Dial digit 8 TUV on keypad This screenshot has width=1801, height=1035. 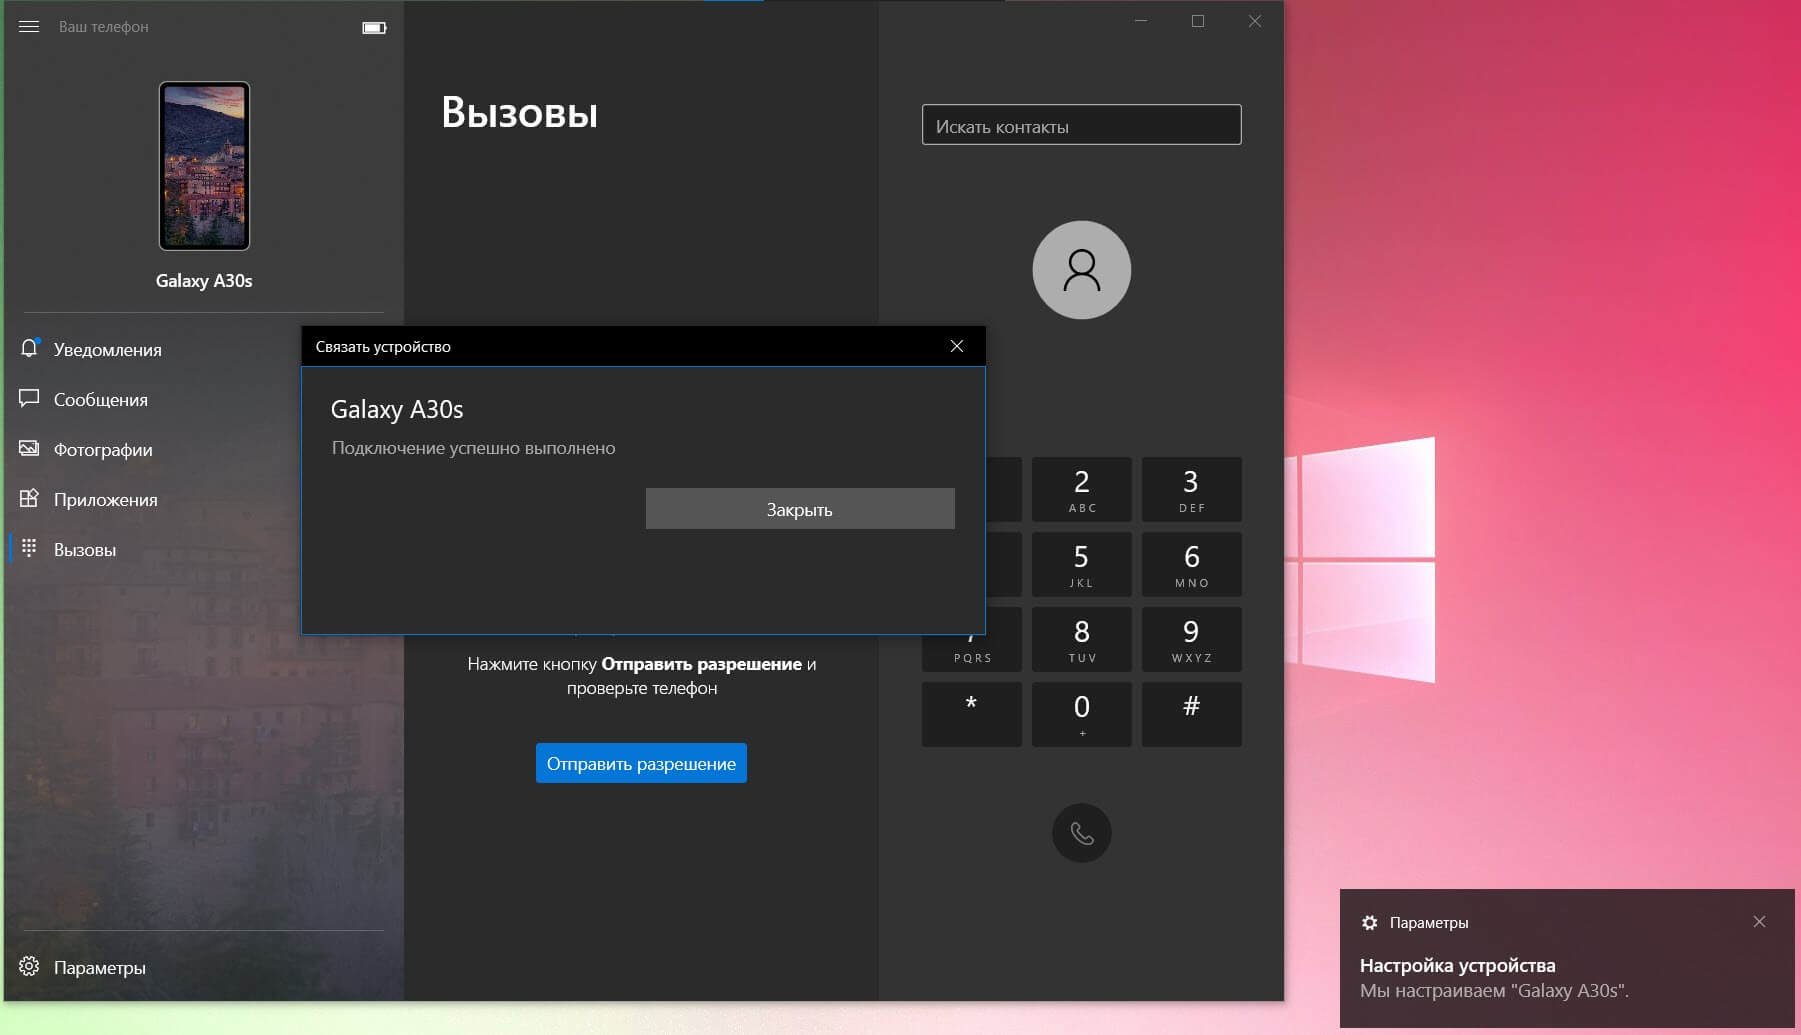tap(1081, 639)
